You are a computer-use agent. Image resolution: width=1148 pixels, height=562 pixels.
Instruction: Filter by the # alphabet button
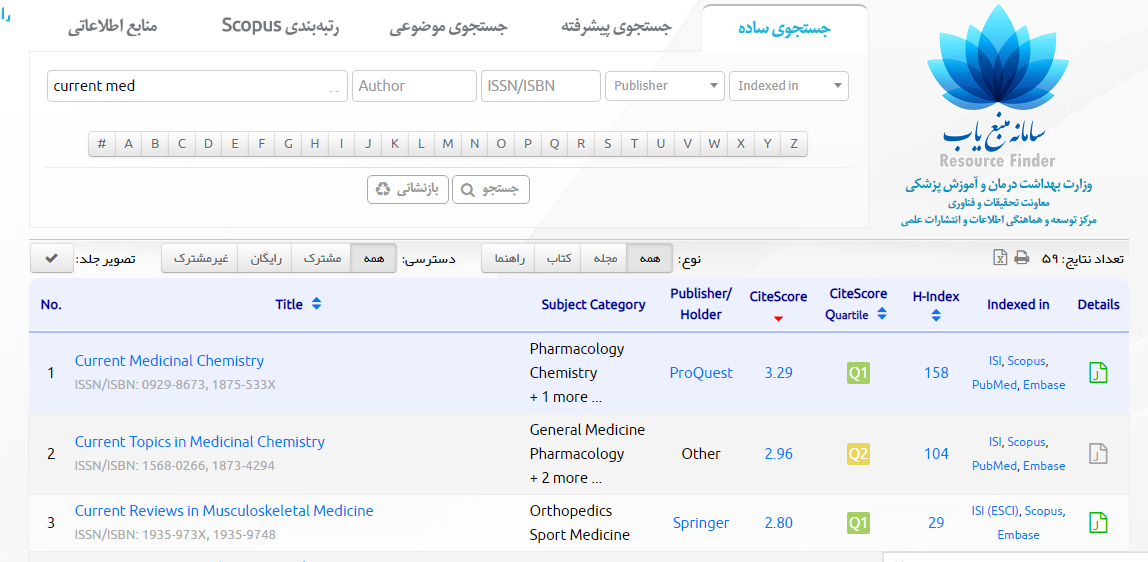[102, 144]
